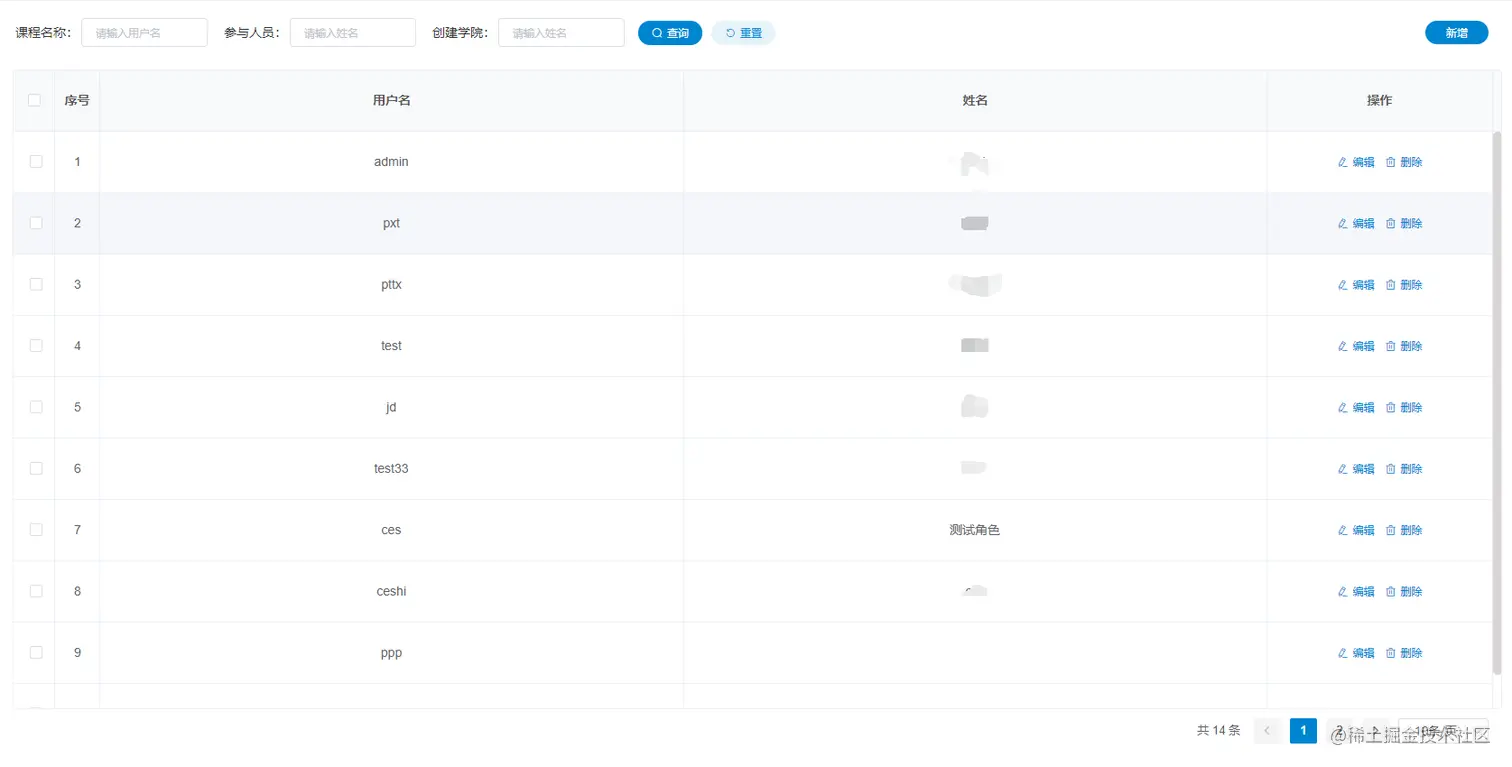This screenshot has width=1512, height=767.
Task: Focus the 创建学院 input field
Action: pos(561,33)
